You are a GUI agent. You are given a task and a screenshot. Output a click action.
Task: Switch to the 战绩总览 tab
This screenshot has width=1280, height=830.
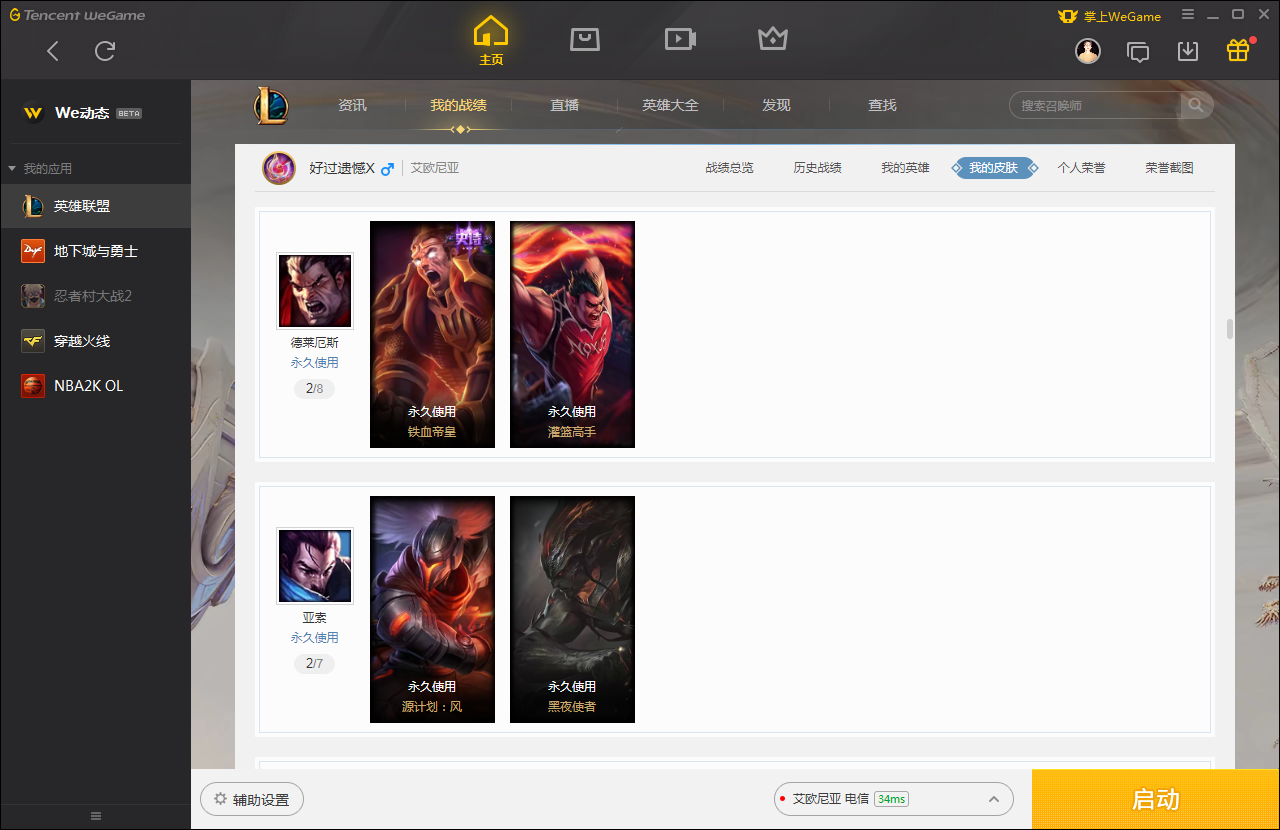click(729, 168)
